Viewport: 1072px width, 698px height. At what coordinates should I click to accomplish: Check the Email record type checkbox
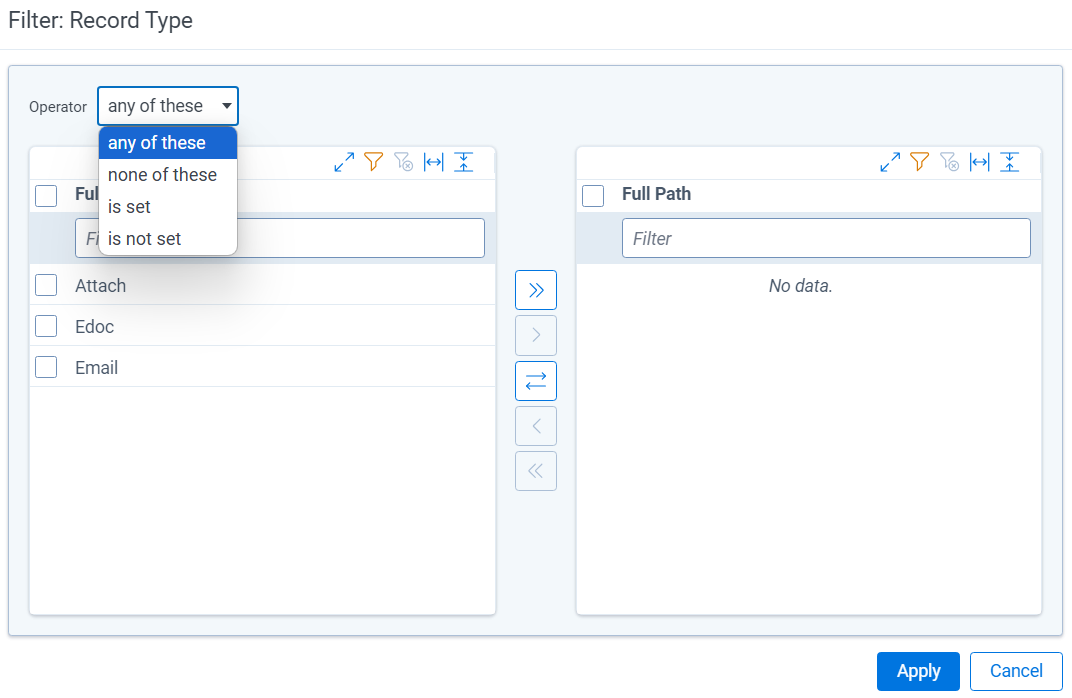pos(46,367)
